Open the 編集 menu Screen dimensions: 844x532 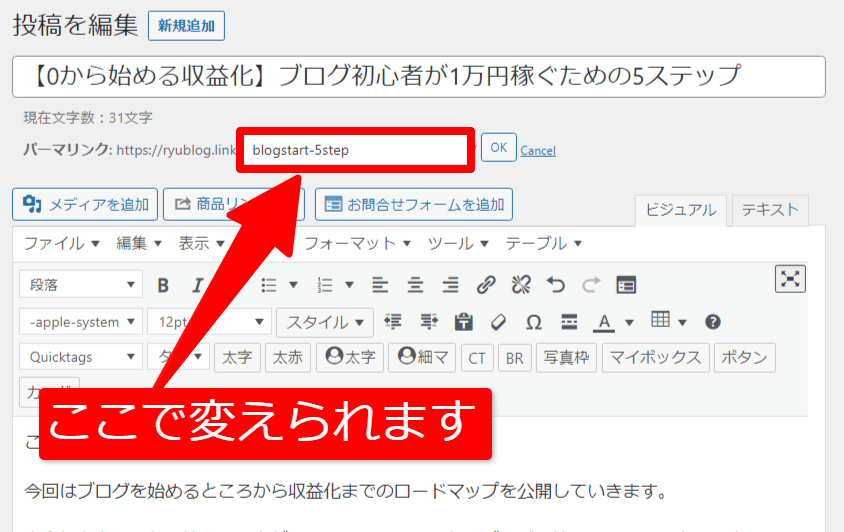[x=139, y=243]
